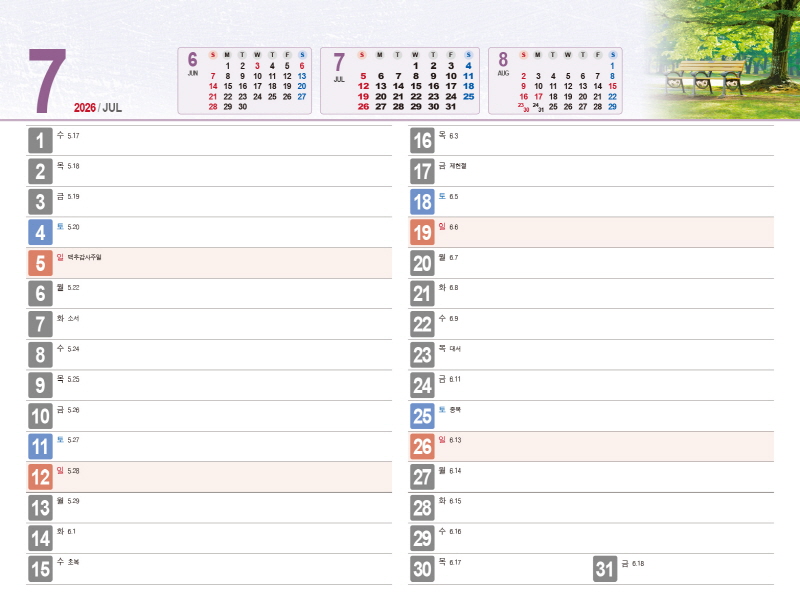Open the June mini calendar
800x604 pixels.
[246, 80]
